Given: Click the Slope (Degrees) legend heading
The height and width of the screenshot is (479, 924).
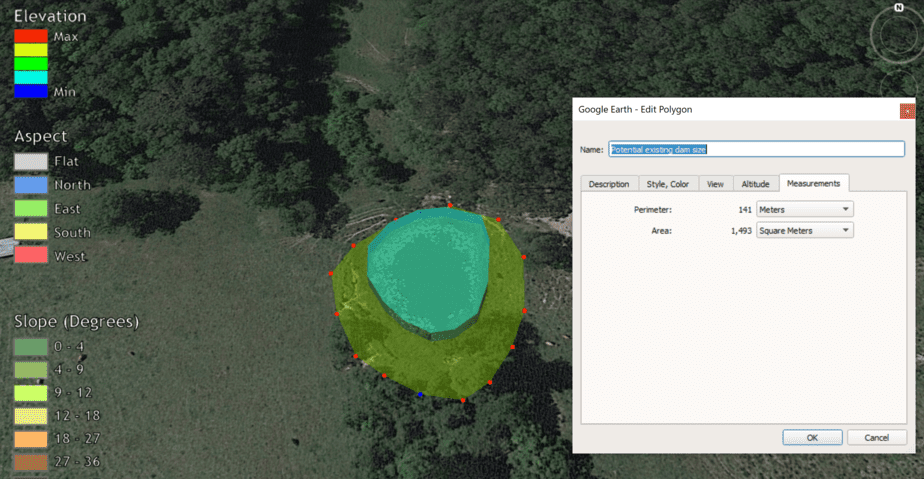Looking at the screenshot, I should point(77,321).
